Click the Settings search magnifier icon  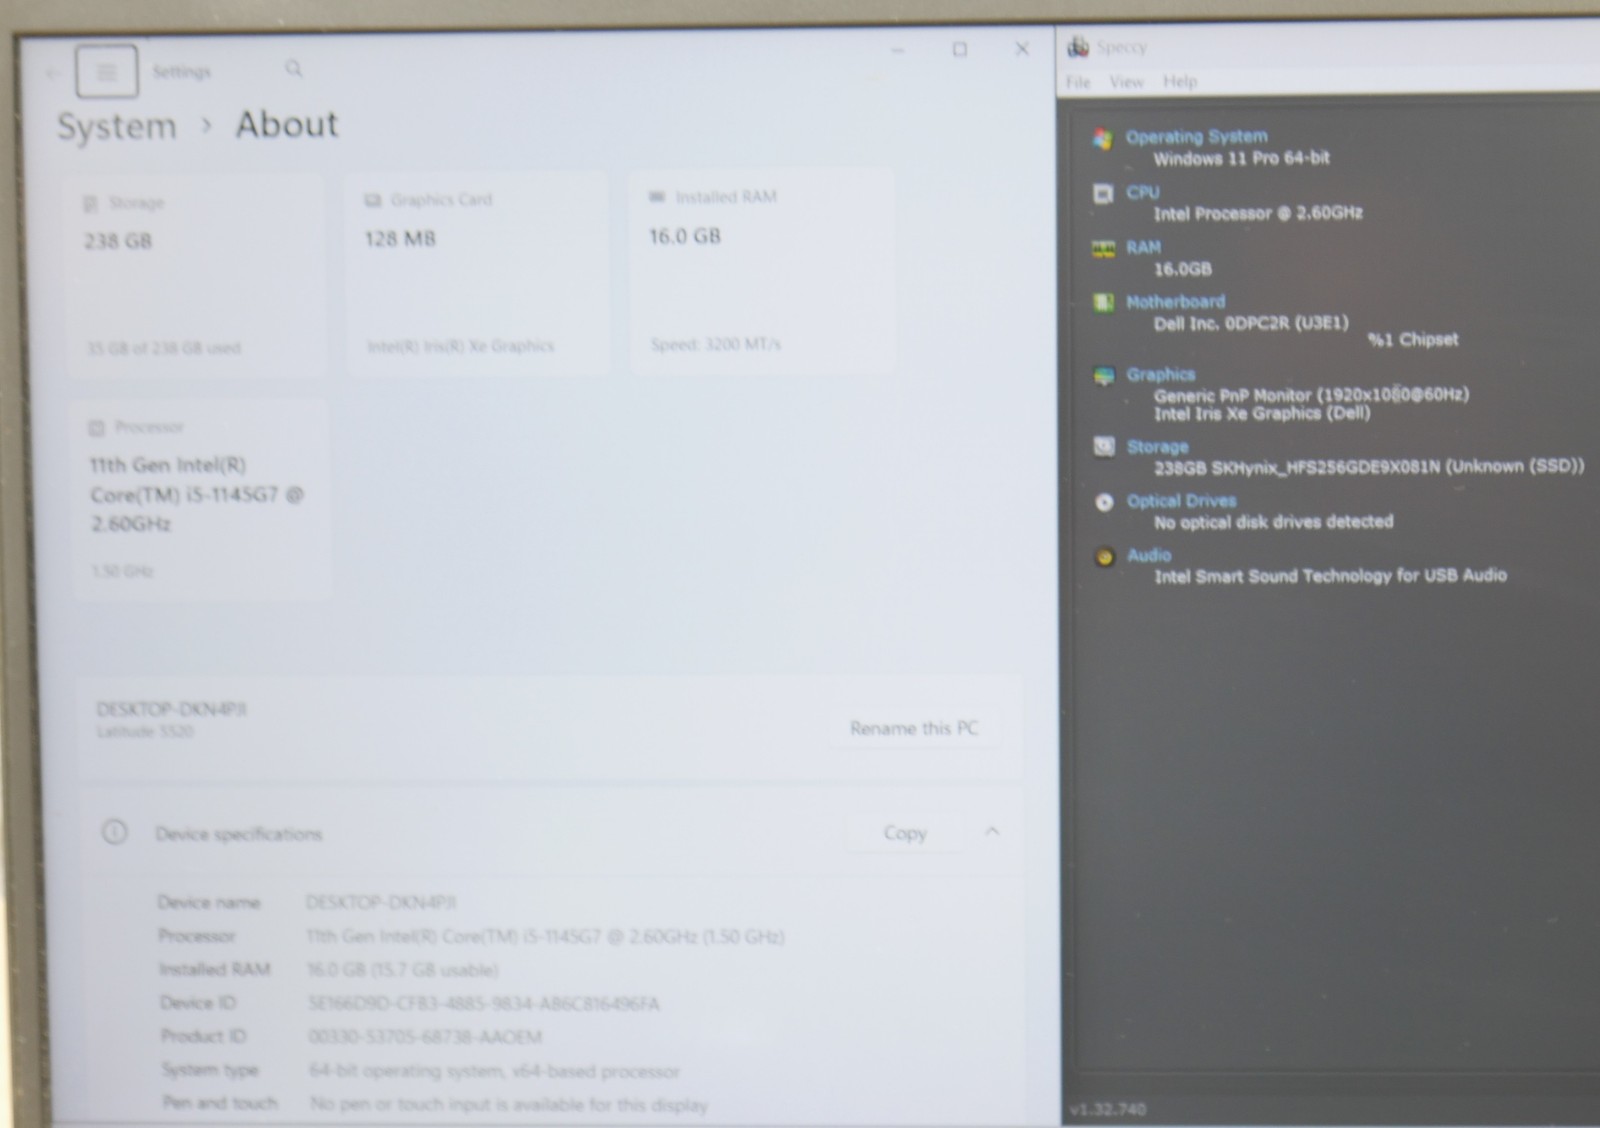click(293, 68)
